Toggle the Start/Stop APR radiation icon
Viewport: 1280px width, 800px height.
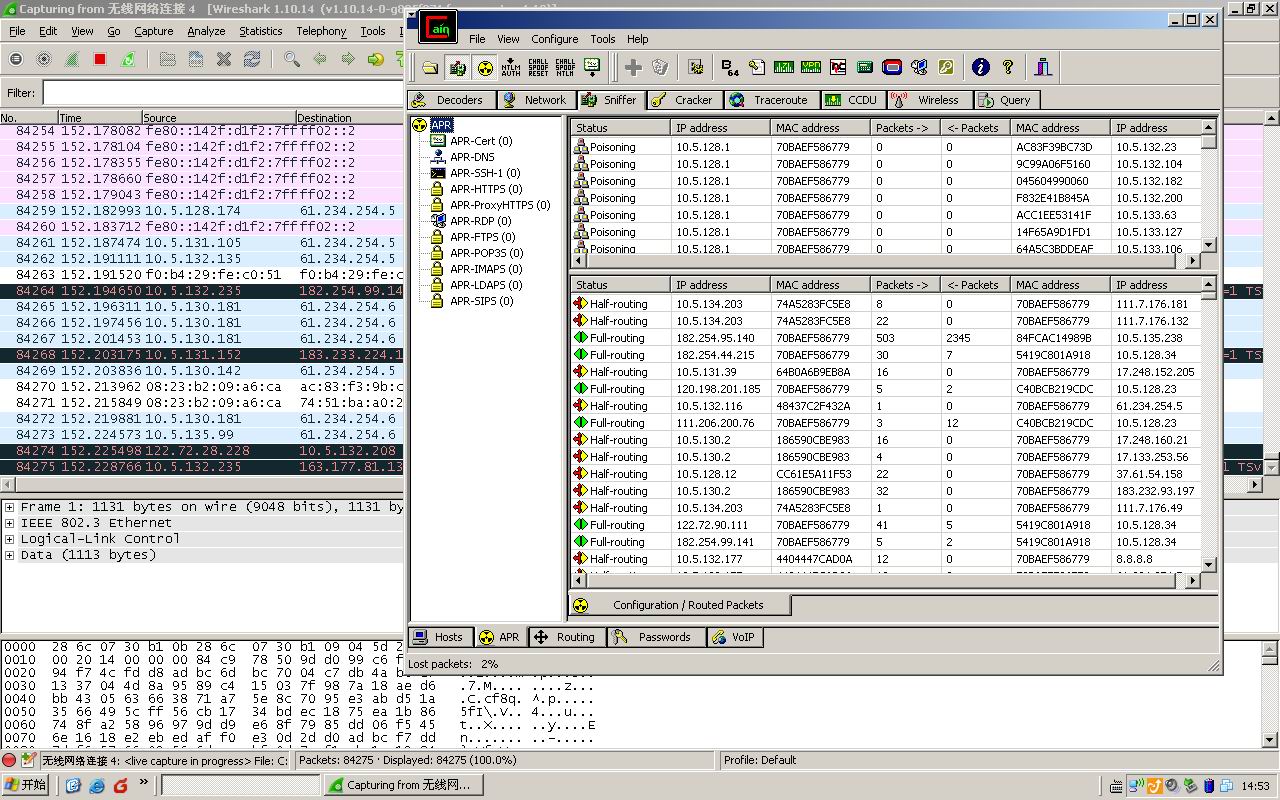tap(485, 68)
